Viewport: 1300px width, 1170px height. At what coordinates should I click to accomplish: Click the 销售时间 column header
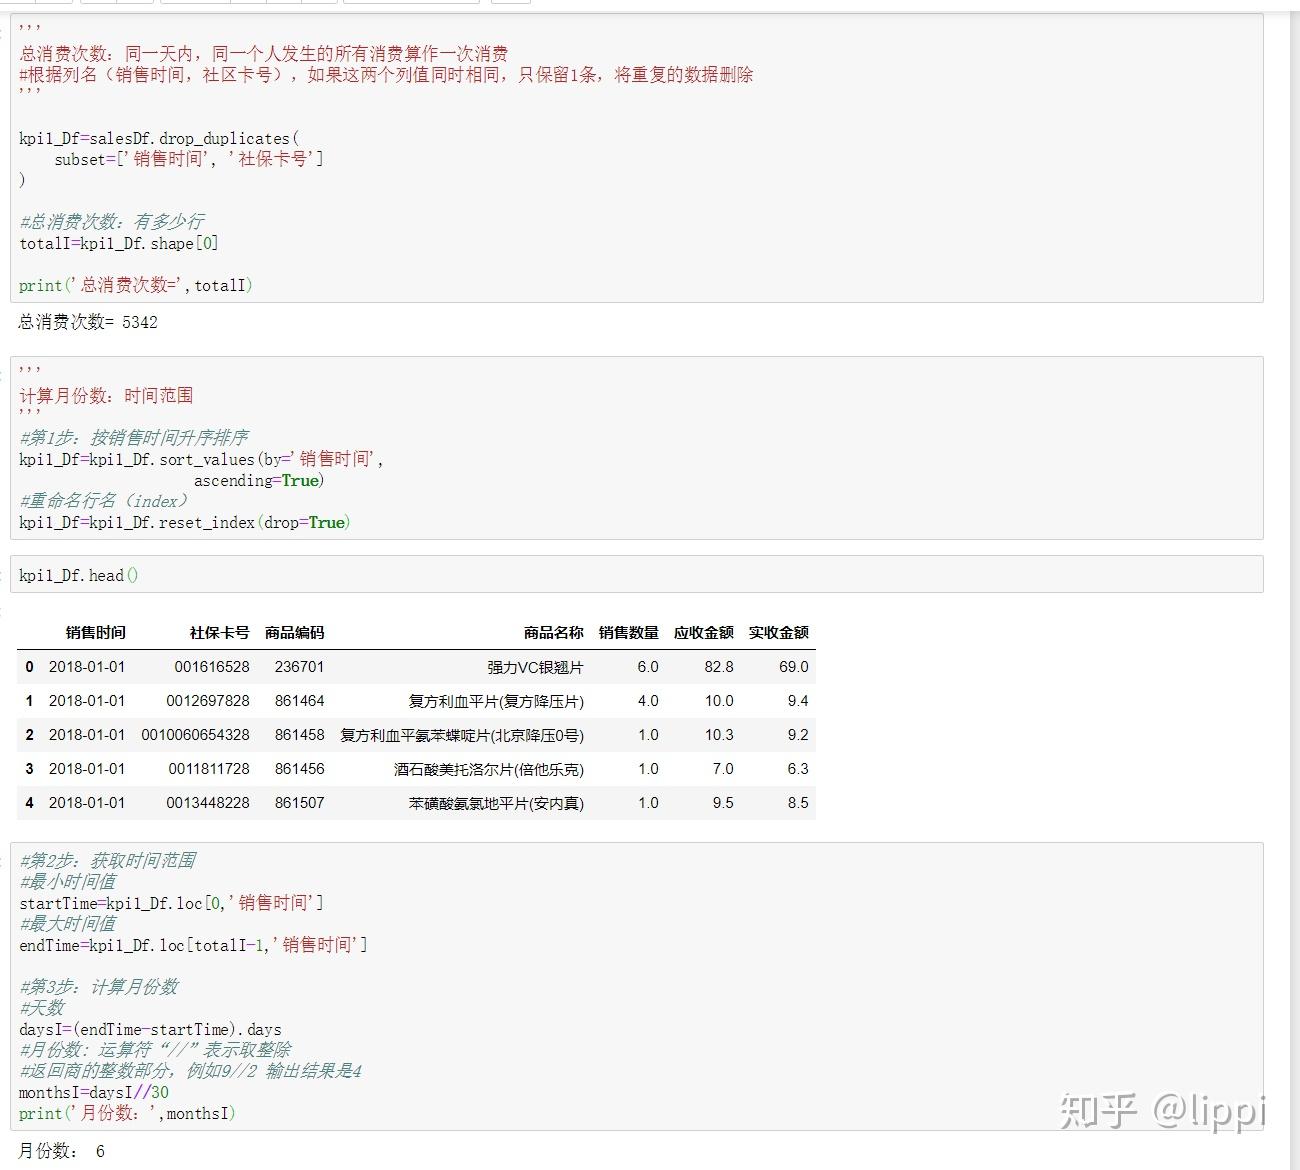96,632
